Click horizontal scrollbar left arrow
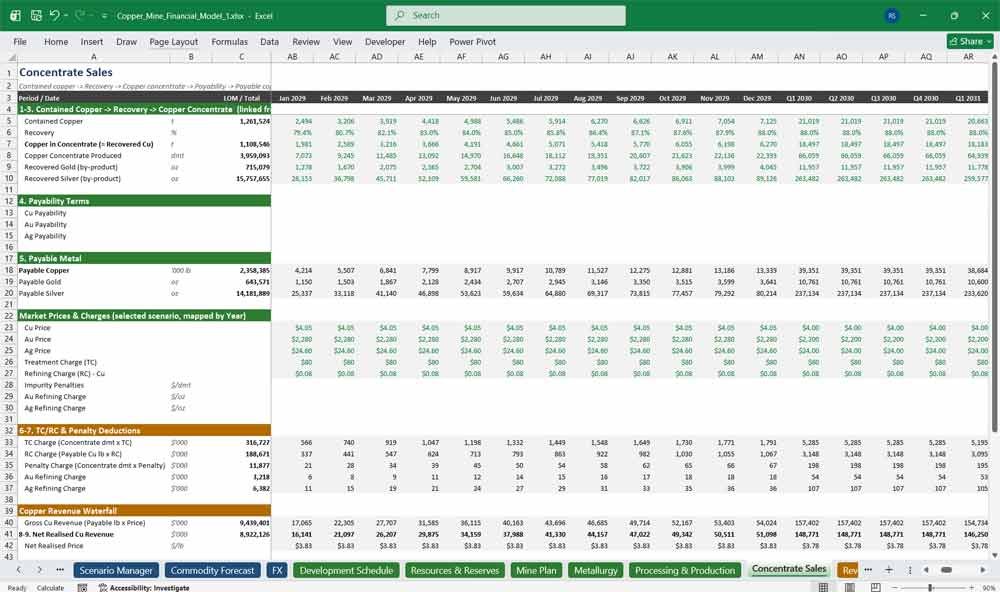 click(x=926, y=570)
